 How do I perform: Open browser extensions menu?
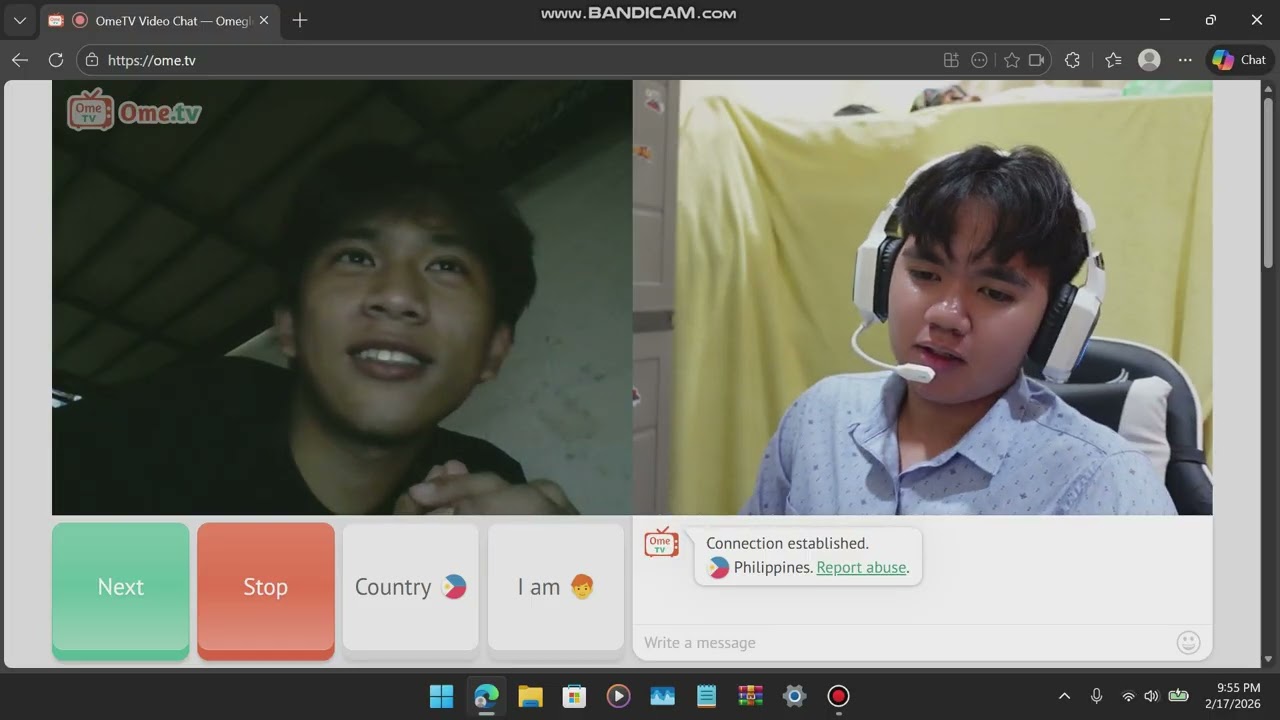tap(1073, 60)
